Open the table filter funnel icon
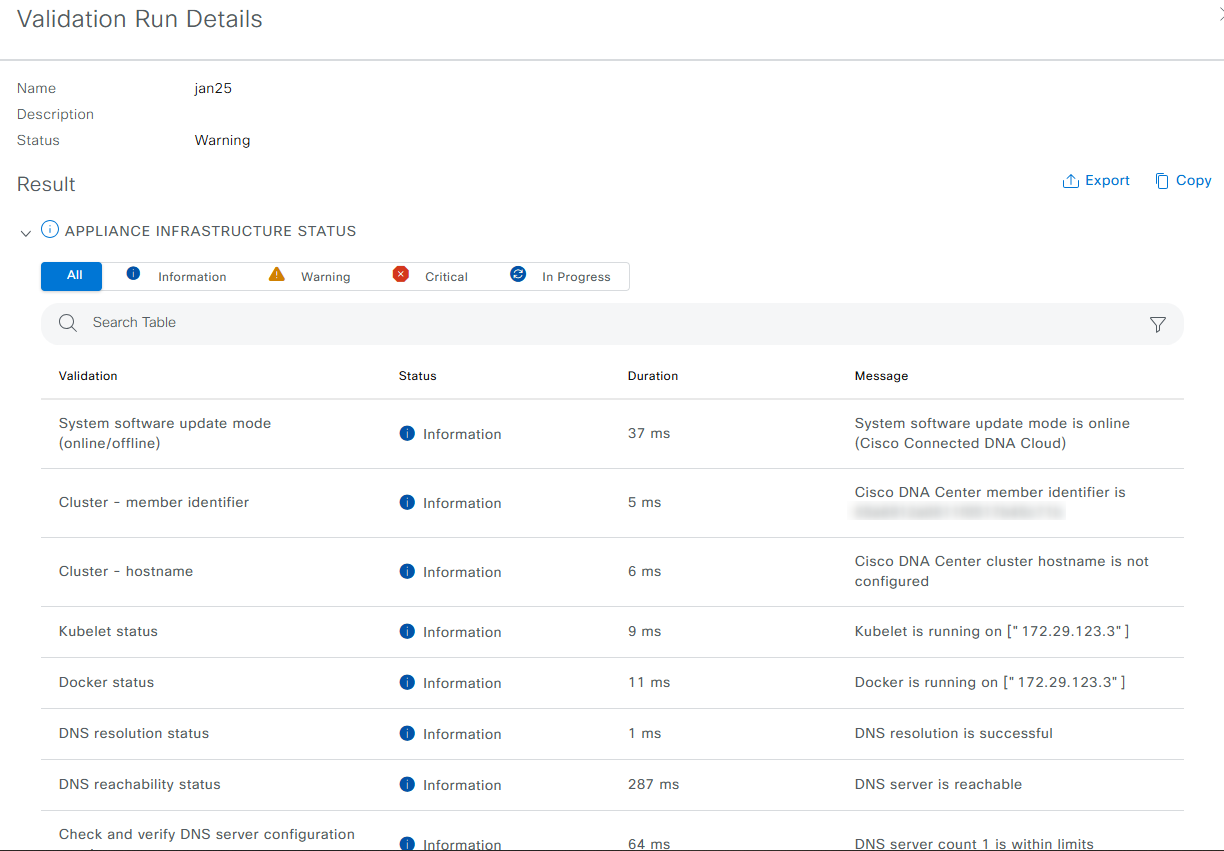Image resolution: width=1224 pixels, height=851 pixels. click(x=1157, y=324)
